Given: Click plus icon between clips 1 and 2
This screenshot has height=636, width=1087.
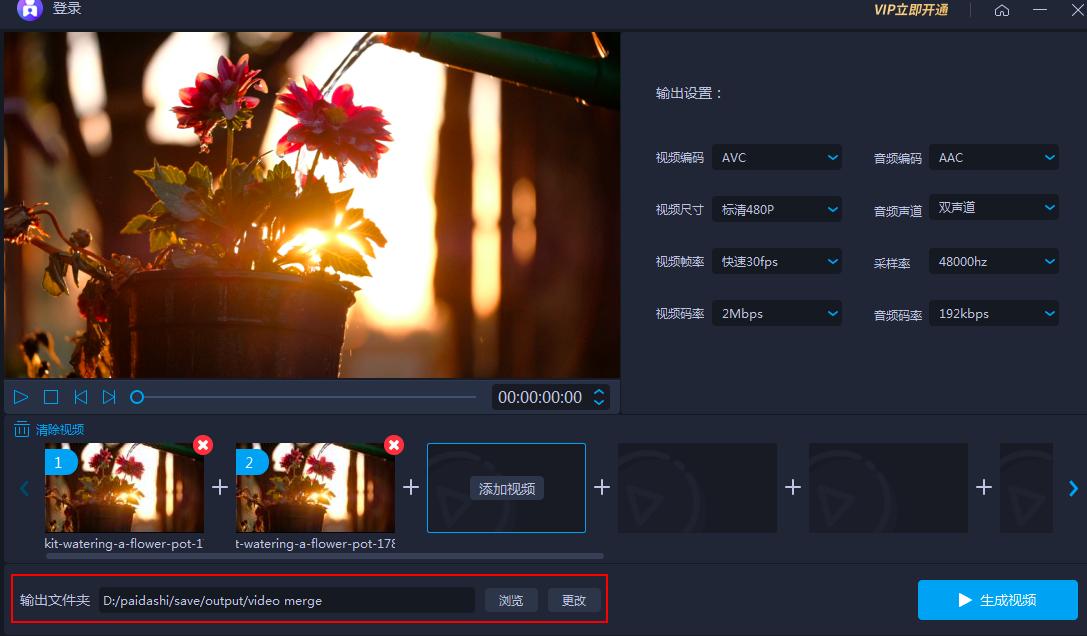Looking at the screenshot, I should [x=220, y=487].
